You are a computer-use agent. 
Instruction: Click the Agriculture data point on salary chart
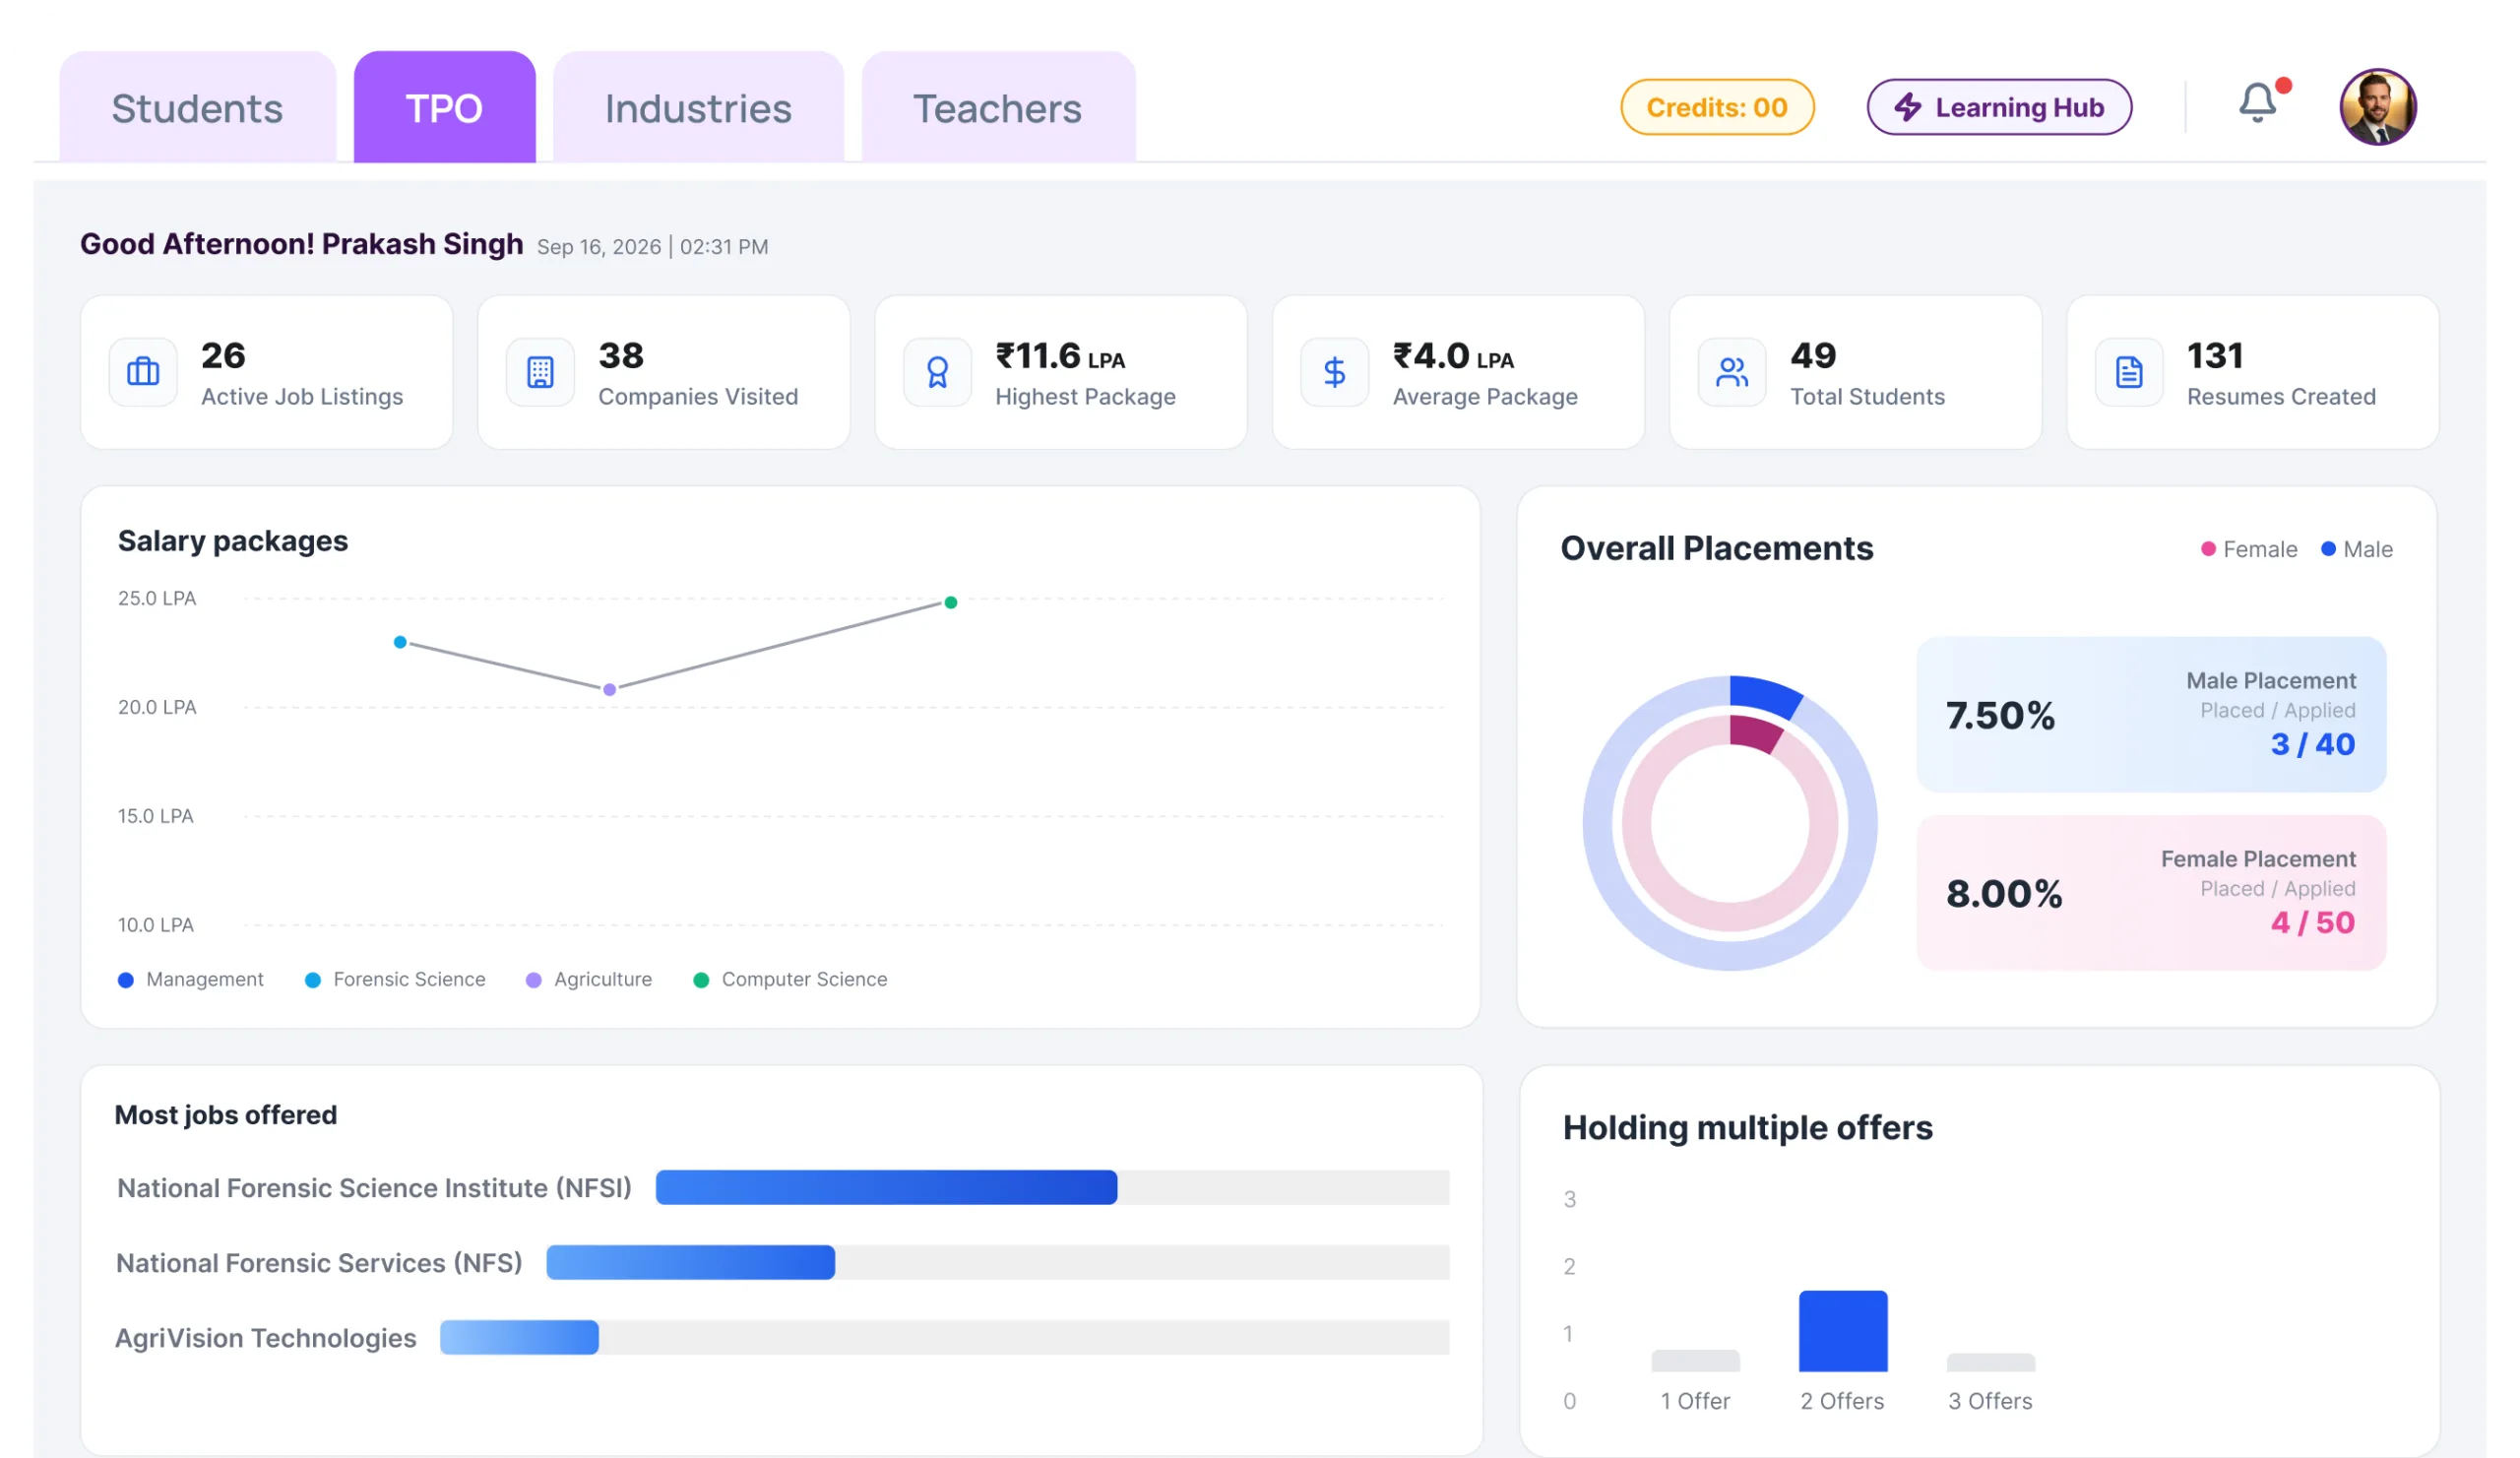tap(609, 689)
